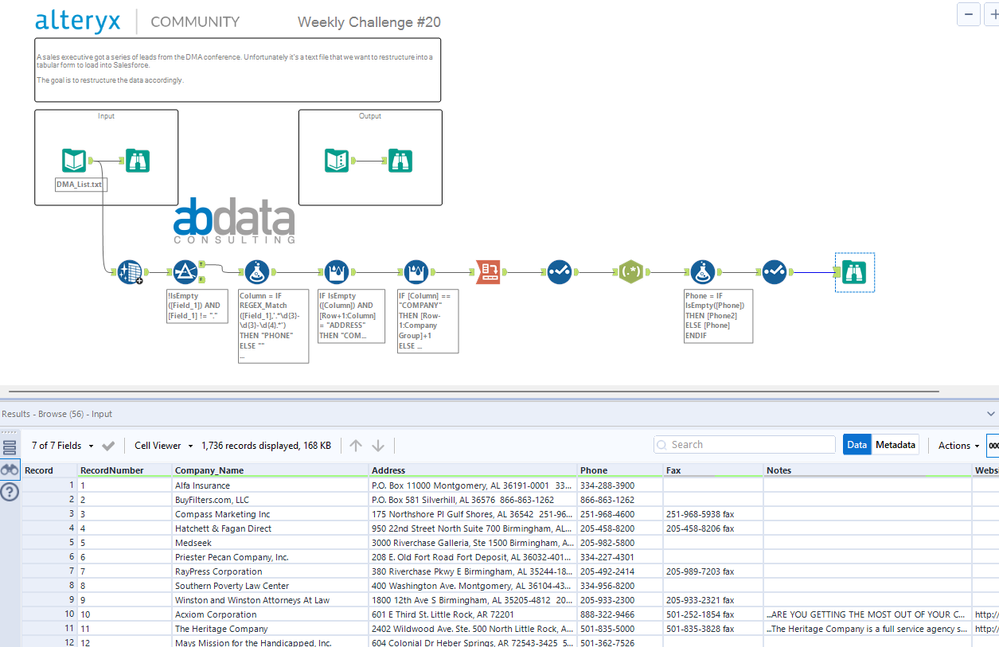The width and height of the screenshot is (999, 647).
Task: Click the Medseek company cell
Action: (x=271, y=543)
